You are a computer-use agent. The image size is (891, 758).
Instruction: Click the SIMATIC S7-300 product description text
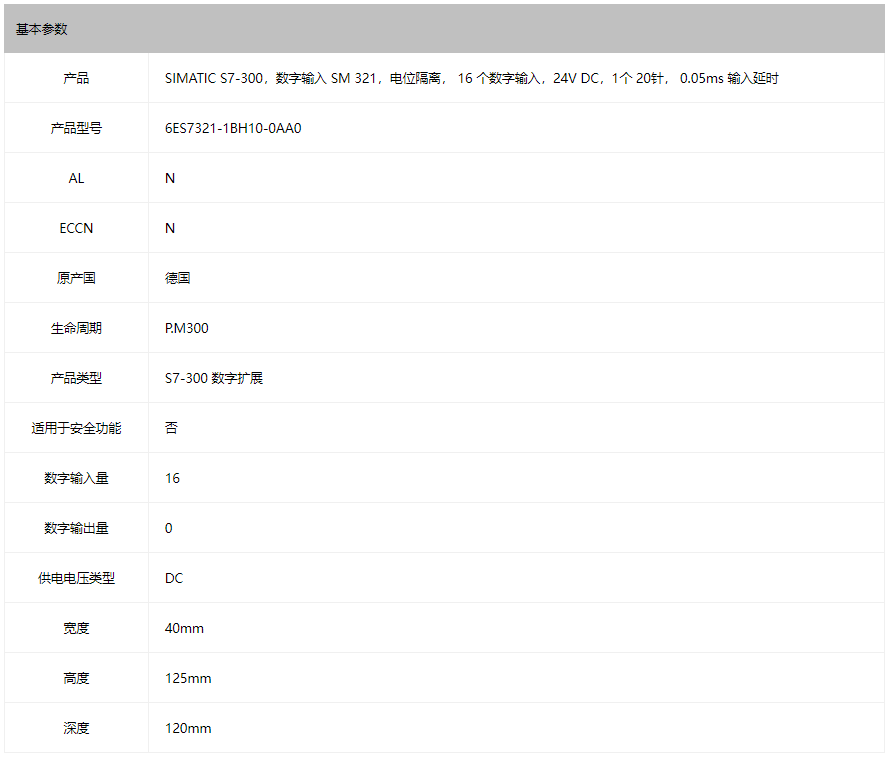tap(472, 78)
